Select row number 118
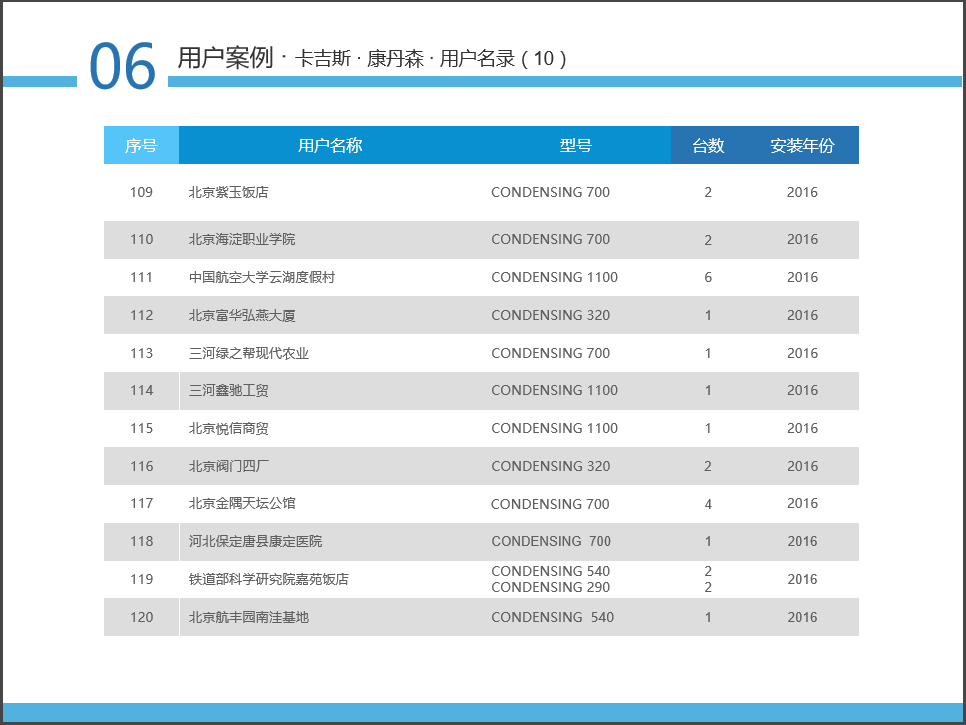This screenshot has width=966, height=725. [141, 541]
